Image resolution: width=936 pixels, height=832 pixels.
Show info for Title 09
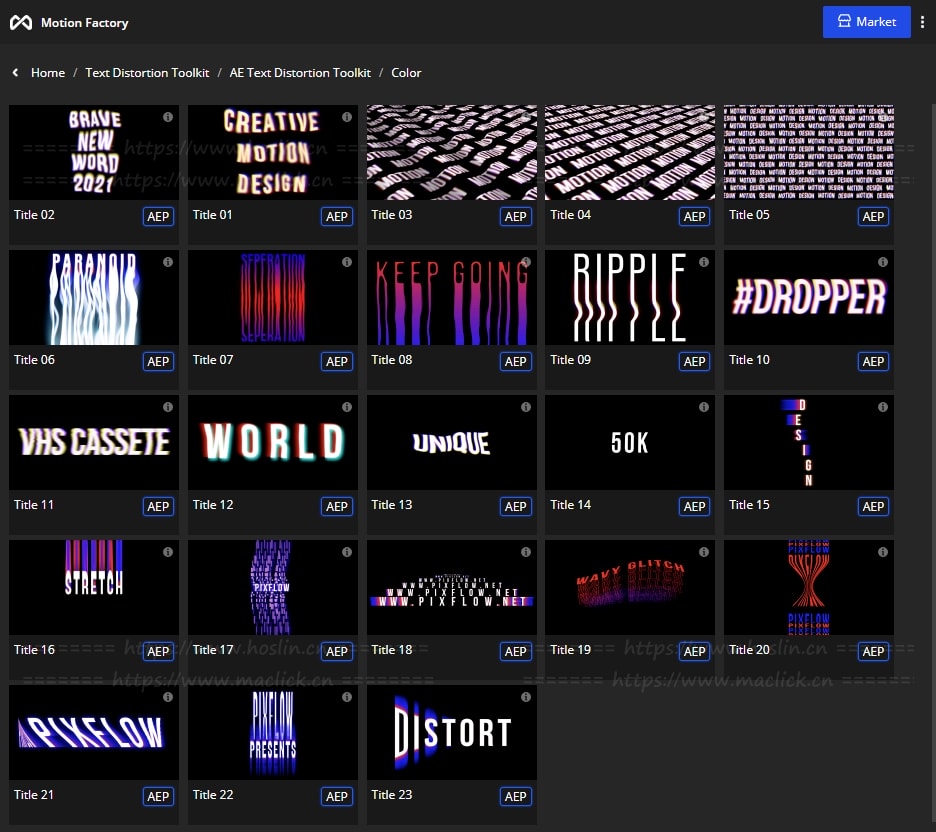pyautogui.click(x=704, y=262)
